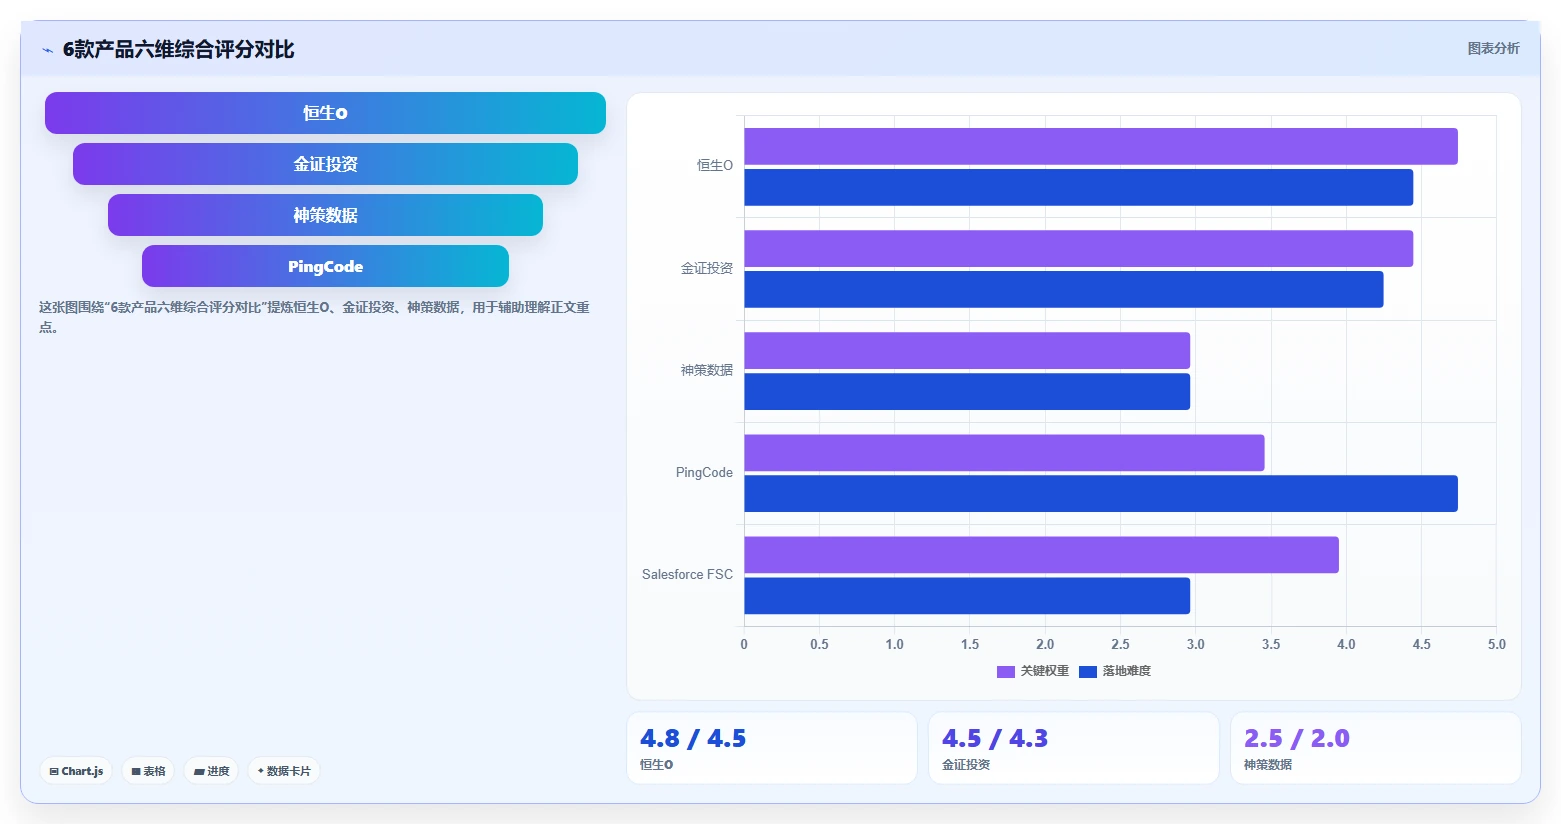Click the blue 落地难度 bar for PingCode
This screenshot has width=1561, height=824.
[1101, 493]
